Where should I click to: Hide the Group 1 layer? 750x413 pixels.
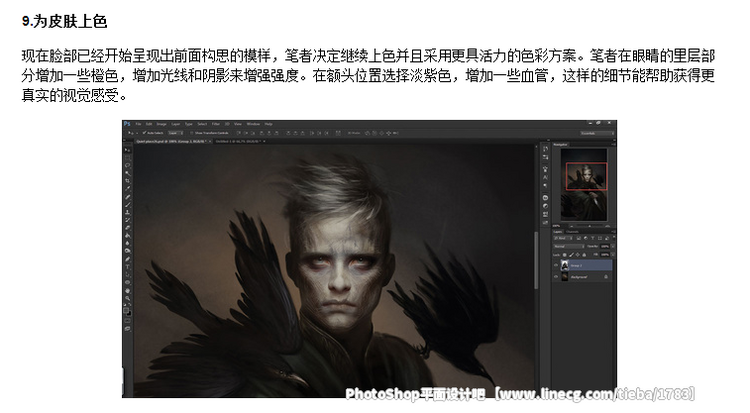556,265
